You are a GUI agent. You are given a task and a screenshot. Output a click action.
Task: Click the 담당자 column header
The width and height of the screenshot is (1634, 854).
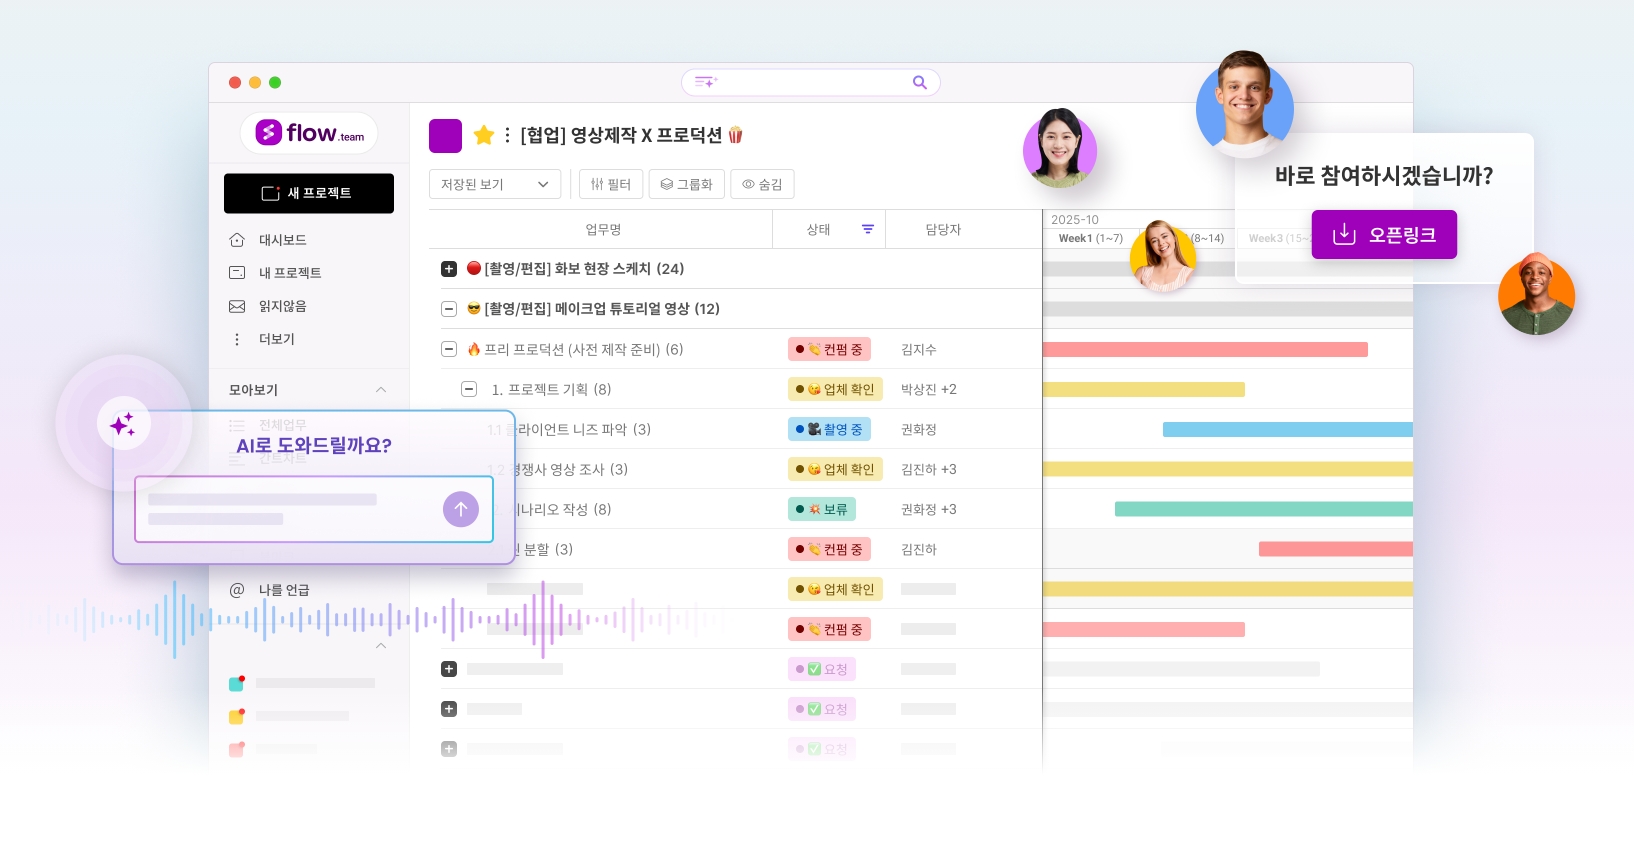click(x=943, y=229)
